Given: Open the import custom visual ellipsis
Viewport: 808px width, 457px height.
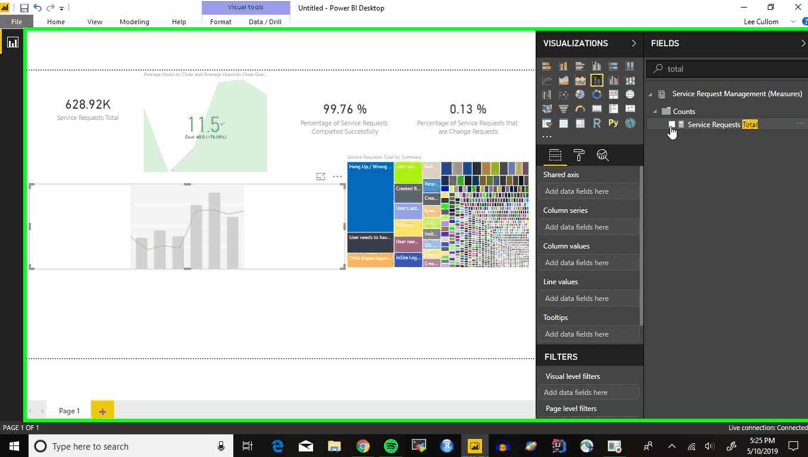Looking at the screenshot, I should (x=547, y=137).
